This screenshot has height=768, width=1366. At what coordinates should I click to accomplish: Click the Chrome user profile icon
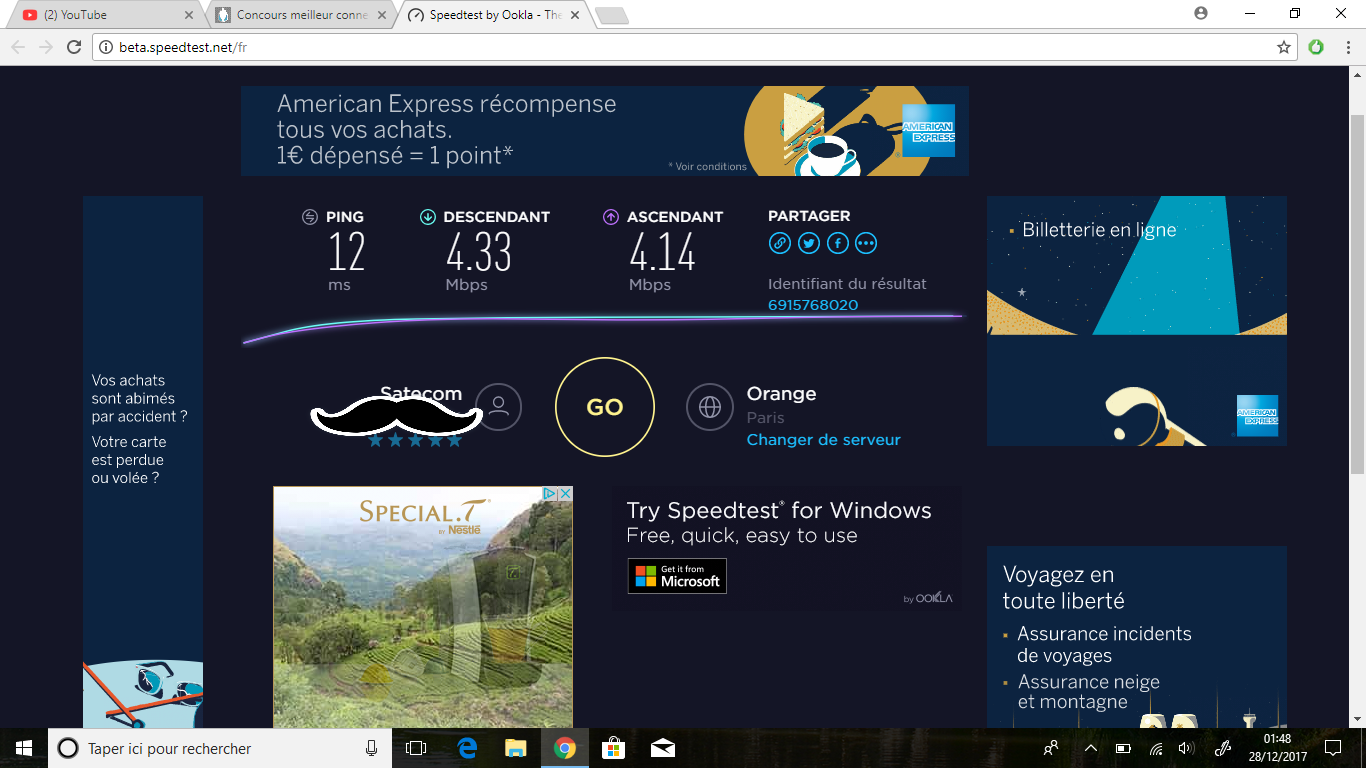(x=1201, y=13)
